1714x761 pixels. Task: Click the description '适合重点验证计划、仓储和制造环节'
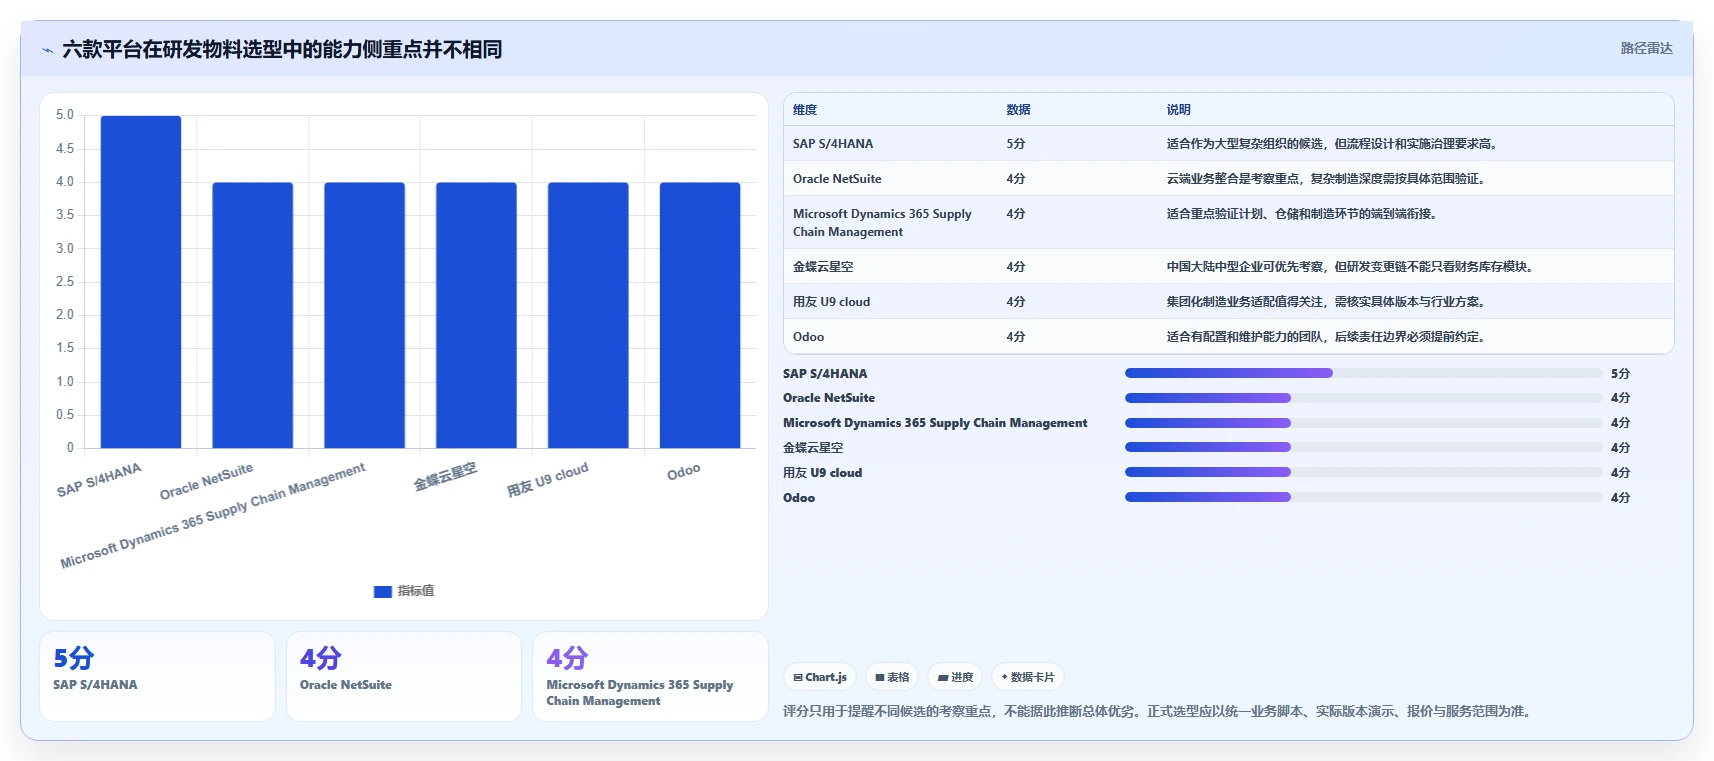point(1302,214)
